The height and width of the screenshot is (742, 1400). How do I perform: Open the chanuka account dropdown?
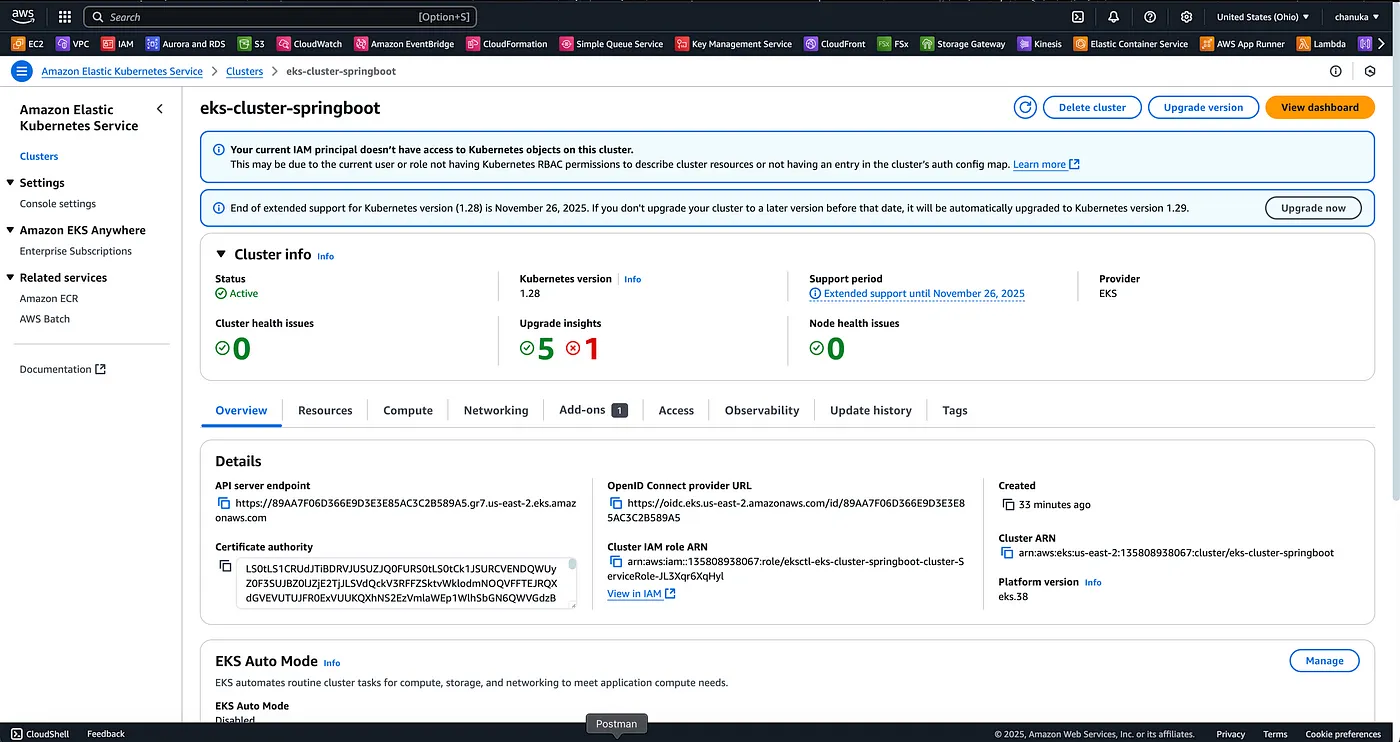[1357, 17]
